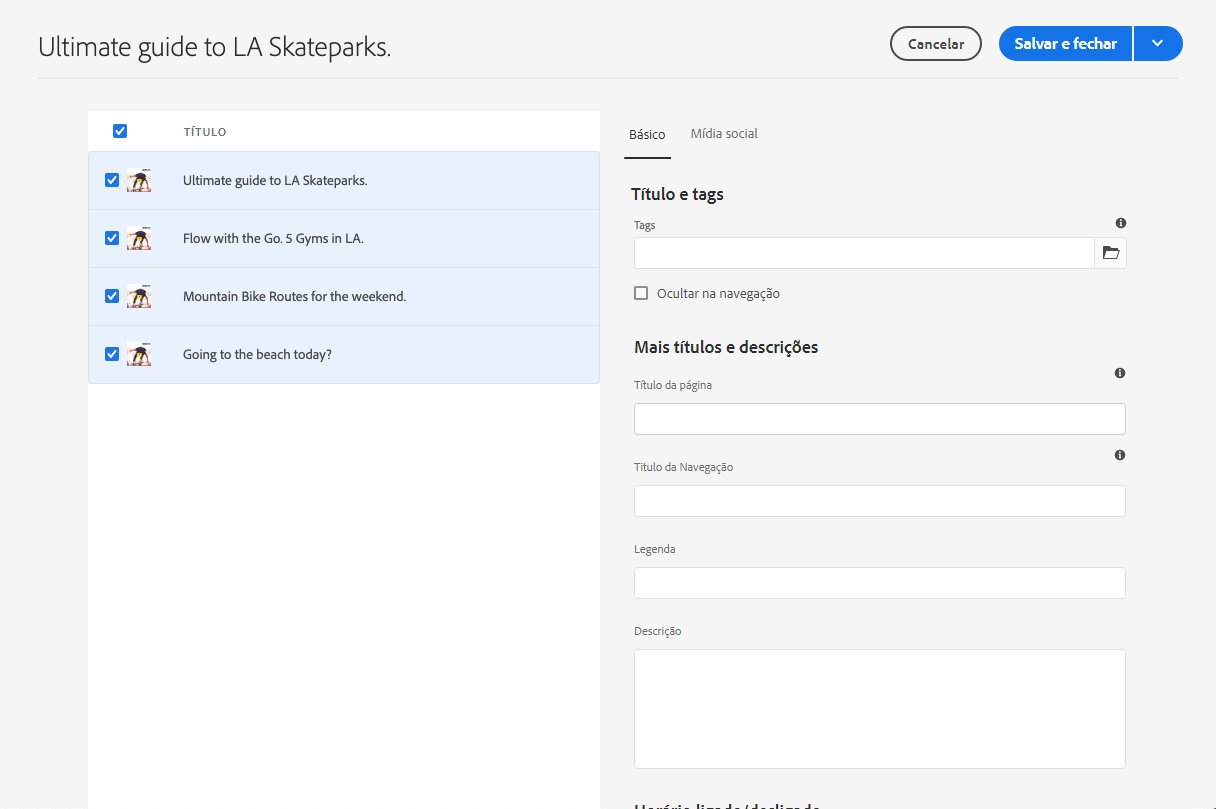The width and height of the screenshot is (1216, 809).
Task: Click thumbnail of Going to the beach today
Action: tap(139, 355)
